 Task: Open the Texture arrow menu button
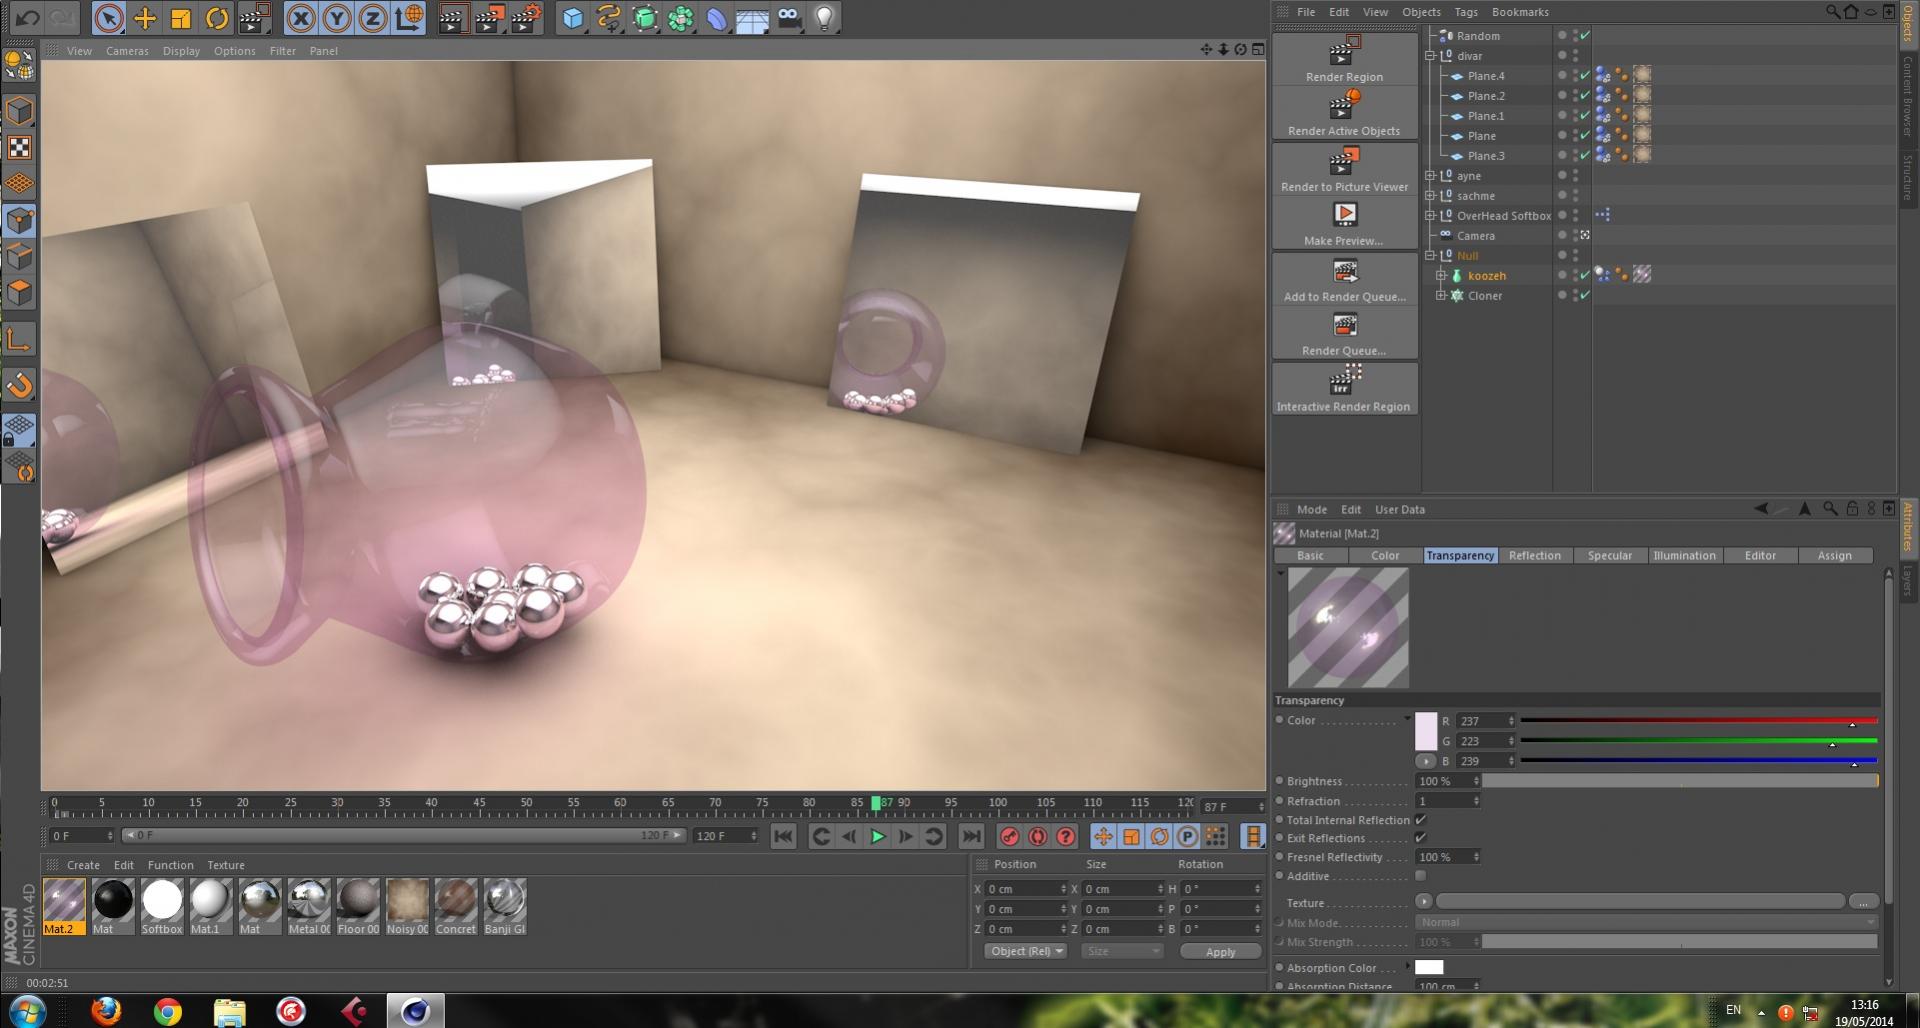1424,901
